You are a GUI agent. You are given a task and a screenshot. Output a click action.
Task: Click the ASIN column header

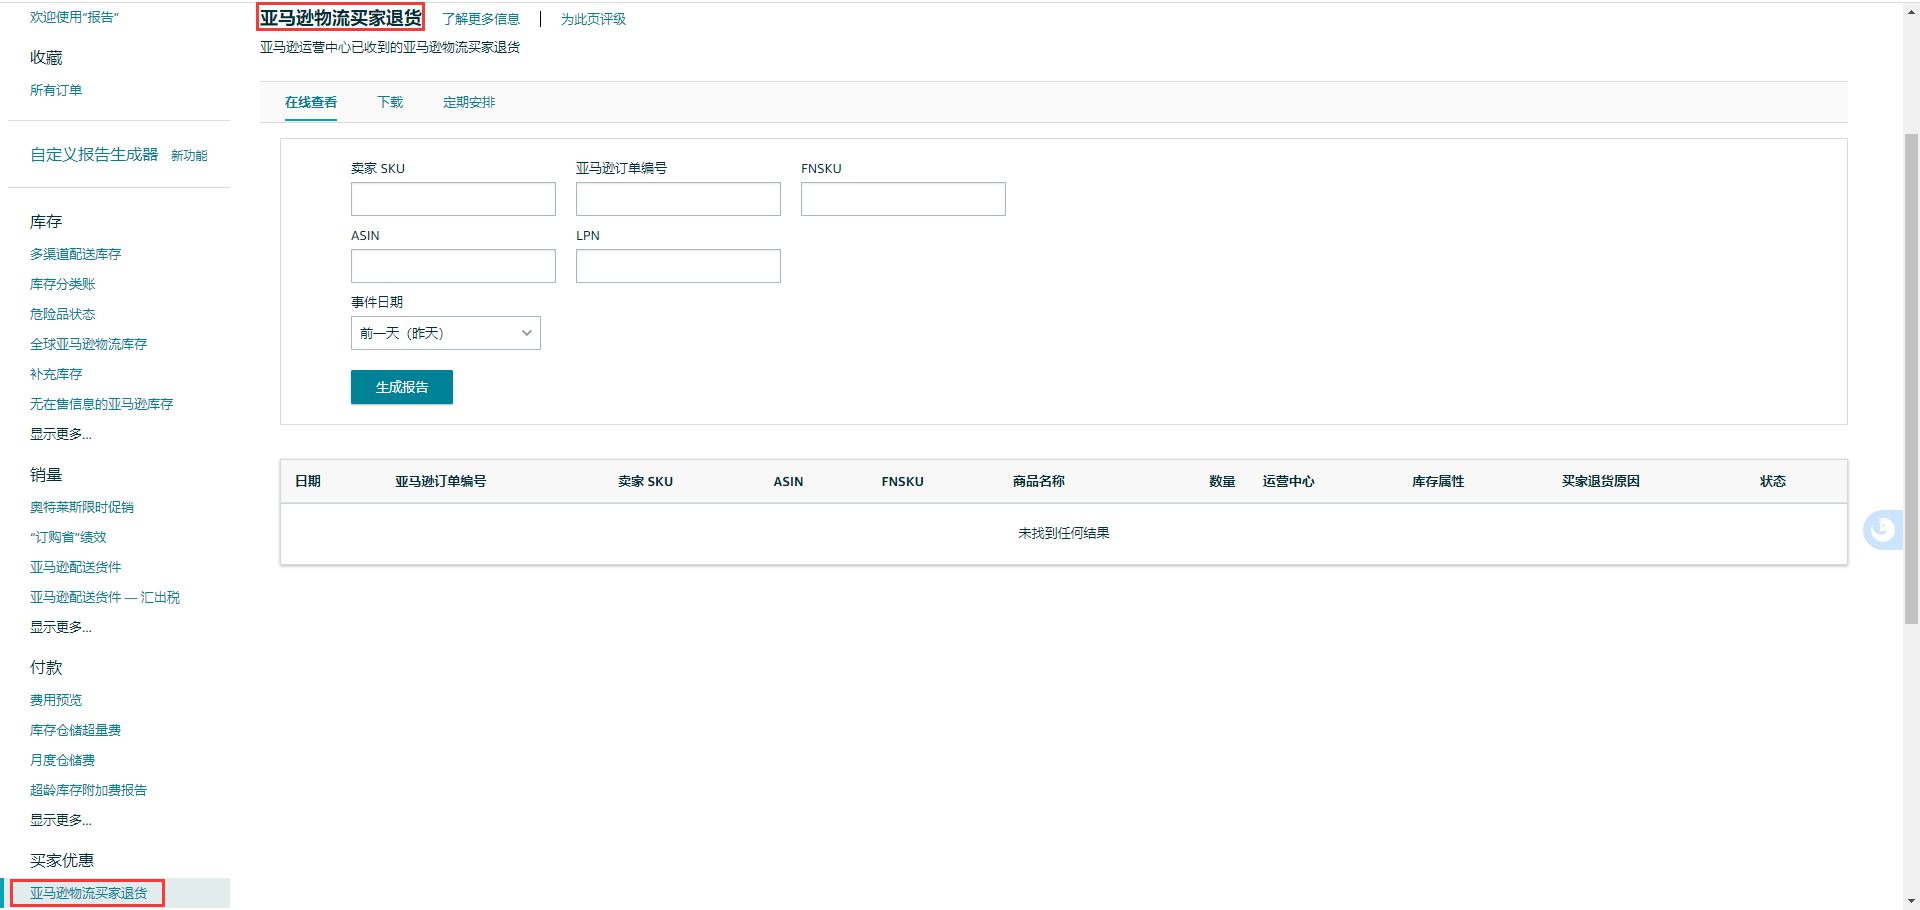pyautogui.click(x=788, y=481)
